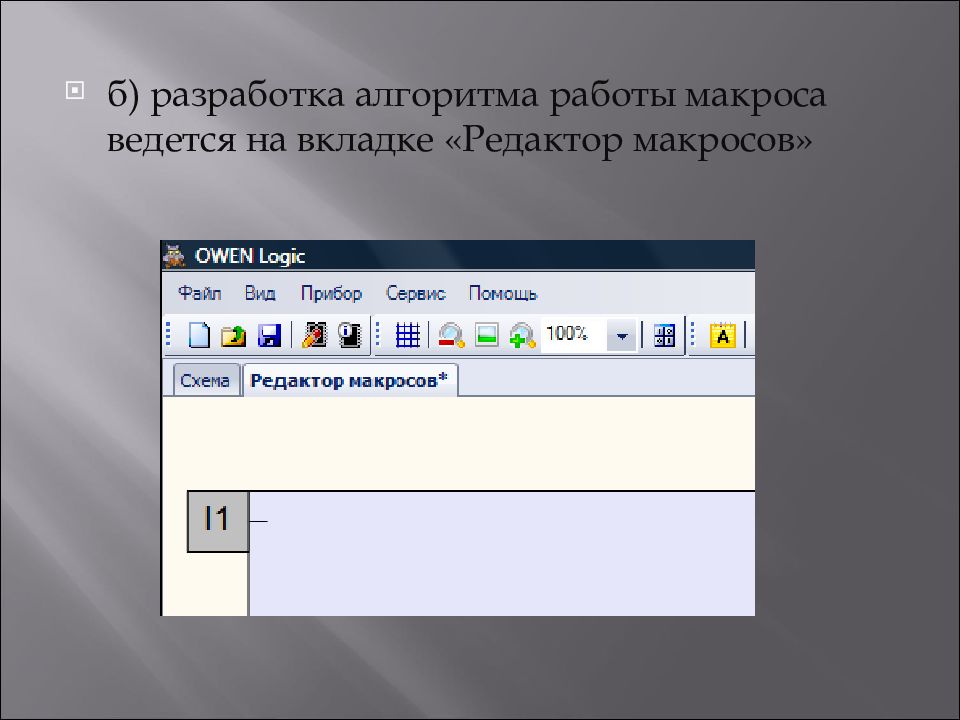Click the zoom in magnifier icon
Viewport: 960px width, 720px height.
pyautogui.click(x=522, y=336)
